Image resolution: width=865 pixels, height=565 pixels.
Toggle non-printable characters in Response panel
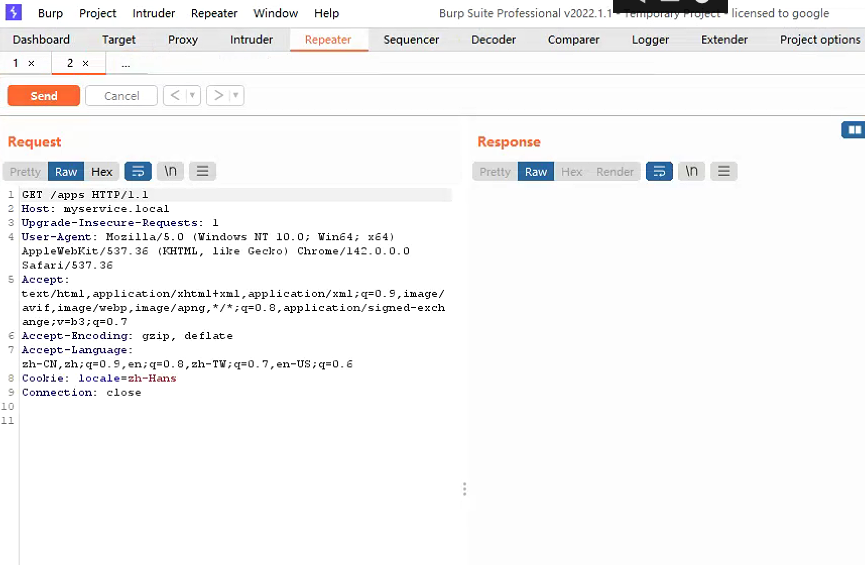coord(691,172)
